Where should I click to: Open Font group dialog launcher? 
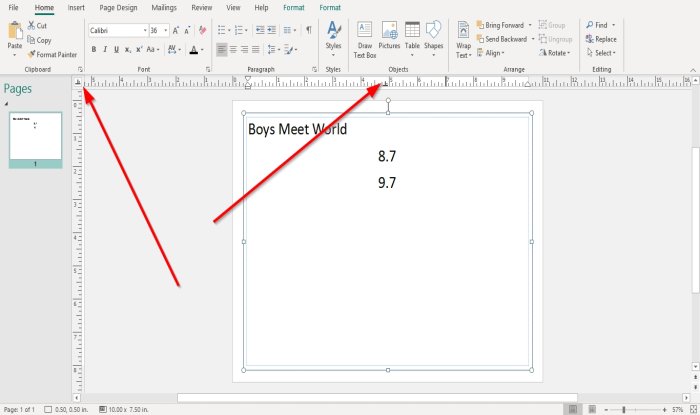pyautogui.click(x=208, y=70)
